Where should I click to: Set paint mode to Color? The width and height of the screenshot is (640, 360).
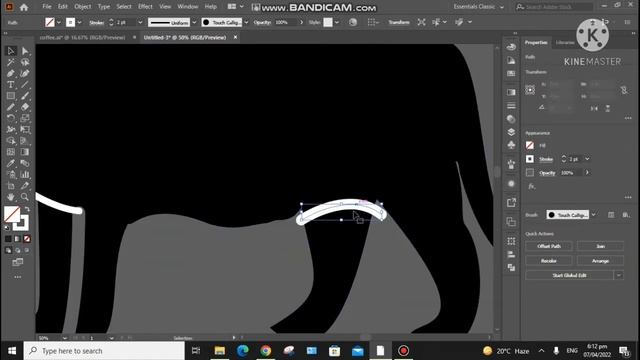click(8, 239)
